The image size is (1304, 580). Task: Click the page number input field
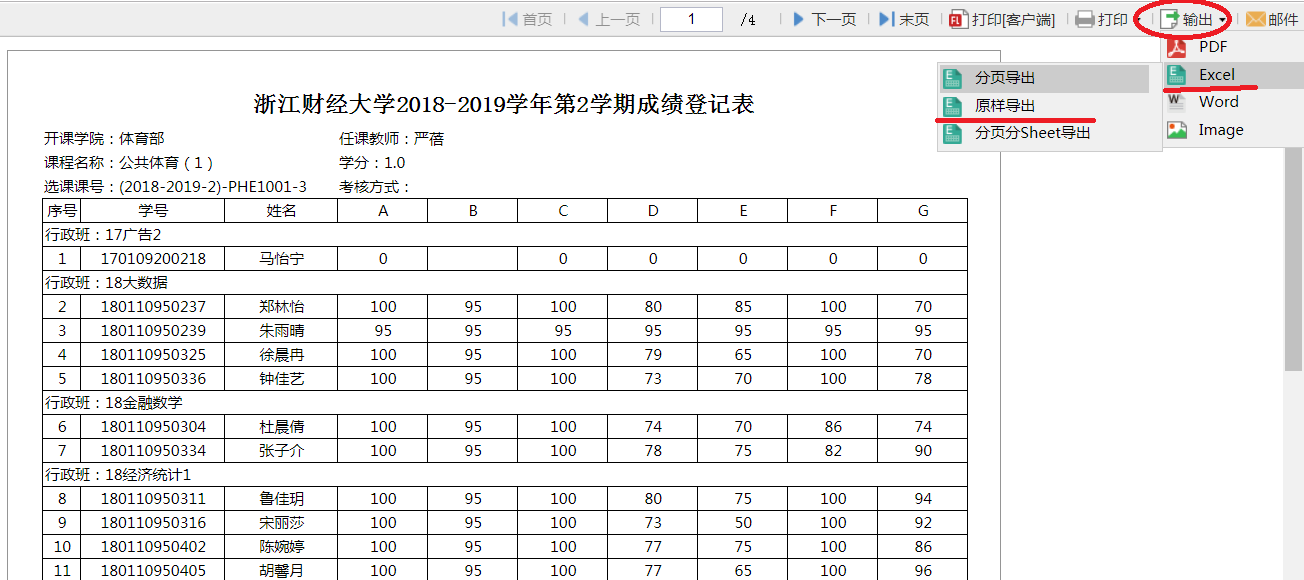pyautogui.click(x=691, y=19)
